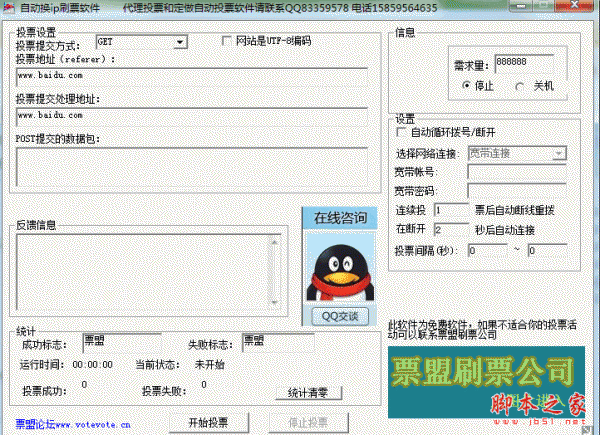The width and height of the screenshot is (600, 435).
Task: Click the 宽带帐号 input field
Action: click(x=517, y=172)
